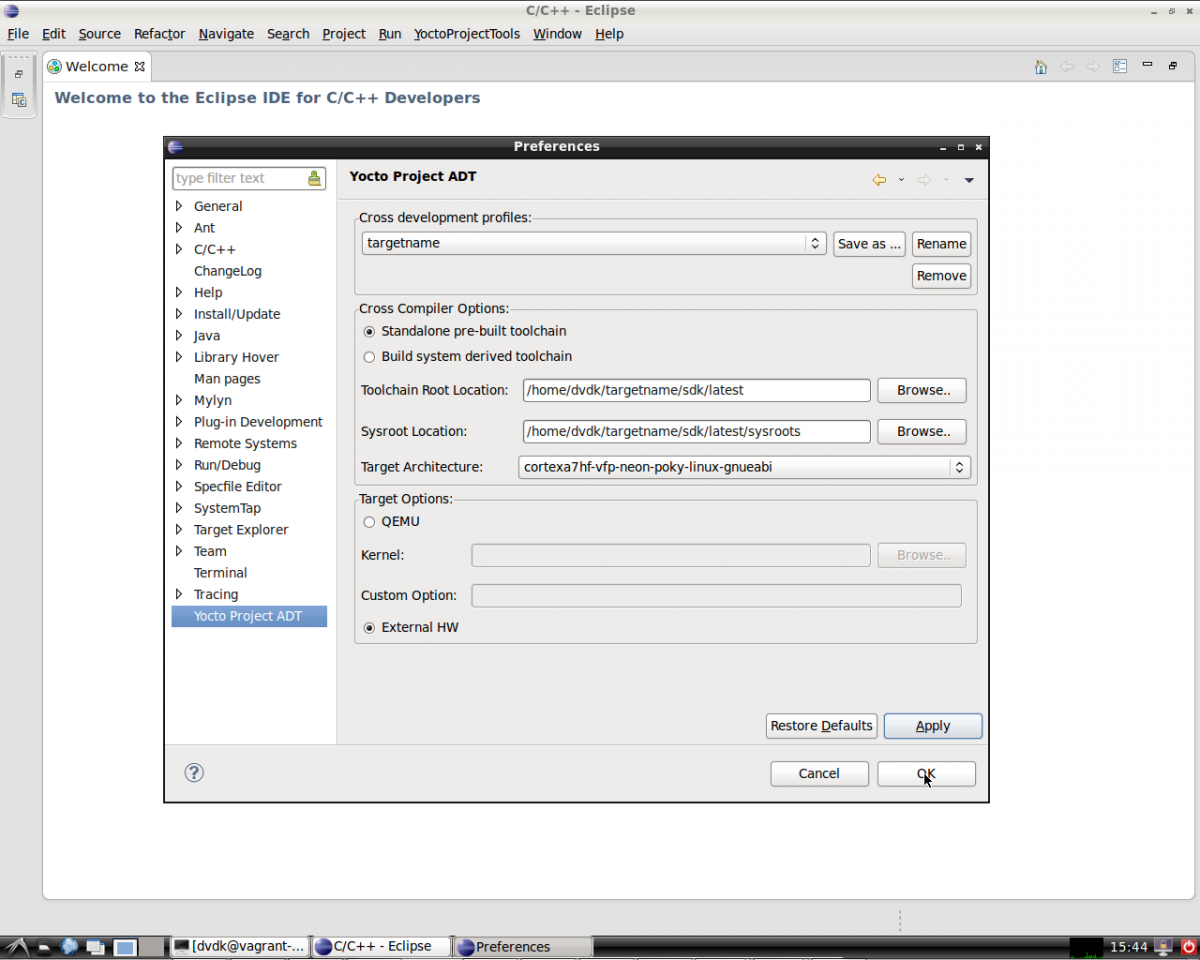
Task: Click the back navigation arrow in Preferences
Action: 878,180
